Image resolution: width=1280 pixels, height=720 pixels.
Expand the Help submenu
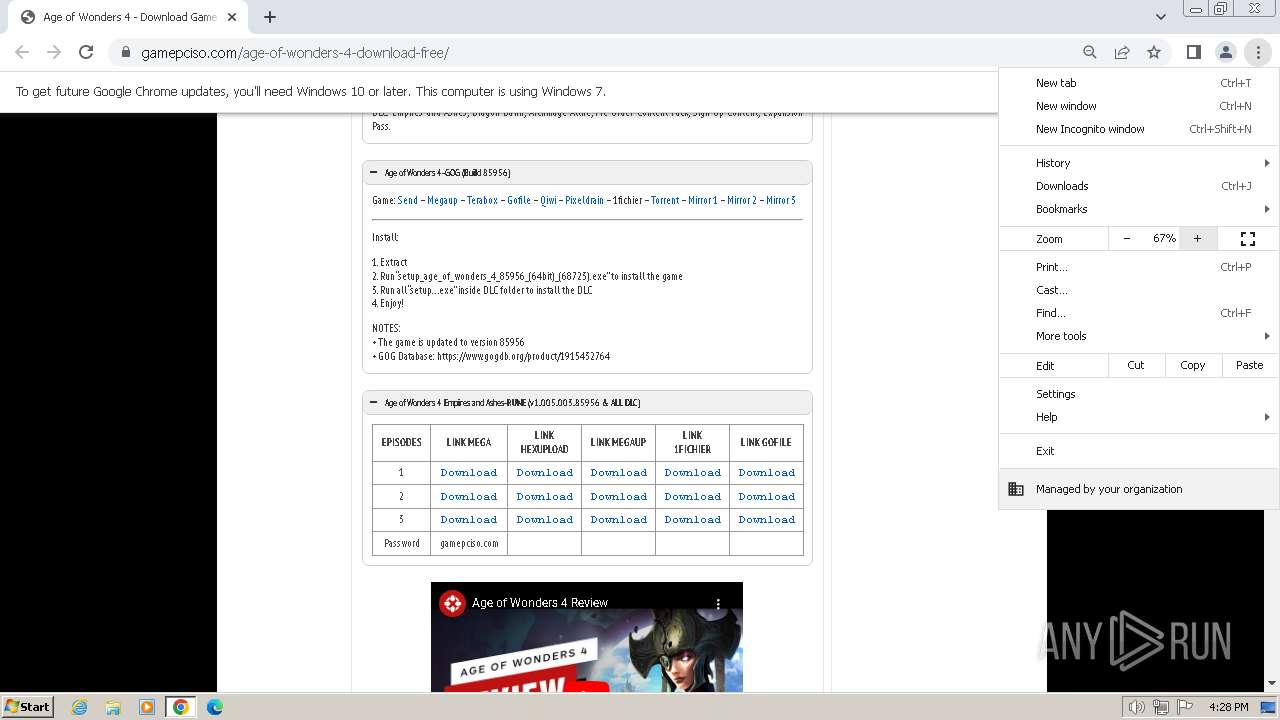(1139, 417)
